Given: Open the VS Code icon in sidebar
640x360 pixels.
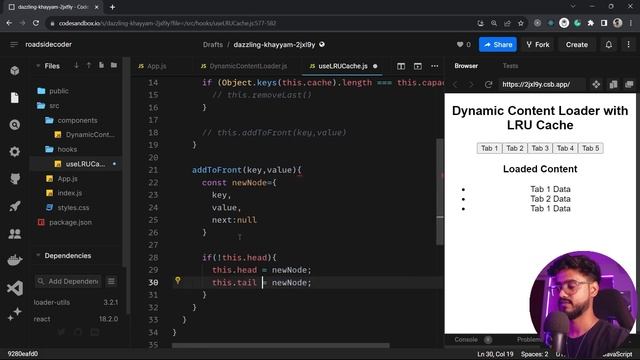Looking at the screenshot, I should click(15, 288).
